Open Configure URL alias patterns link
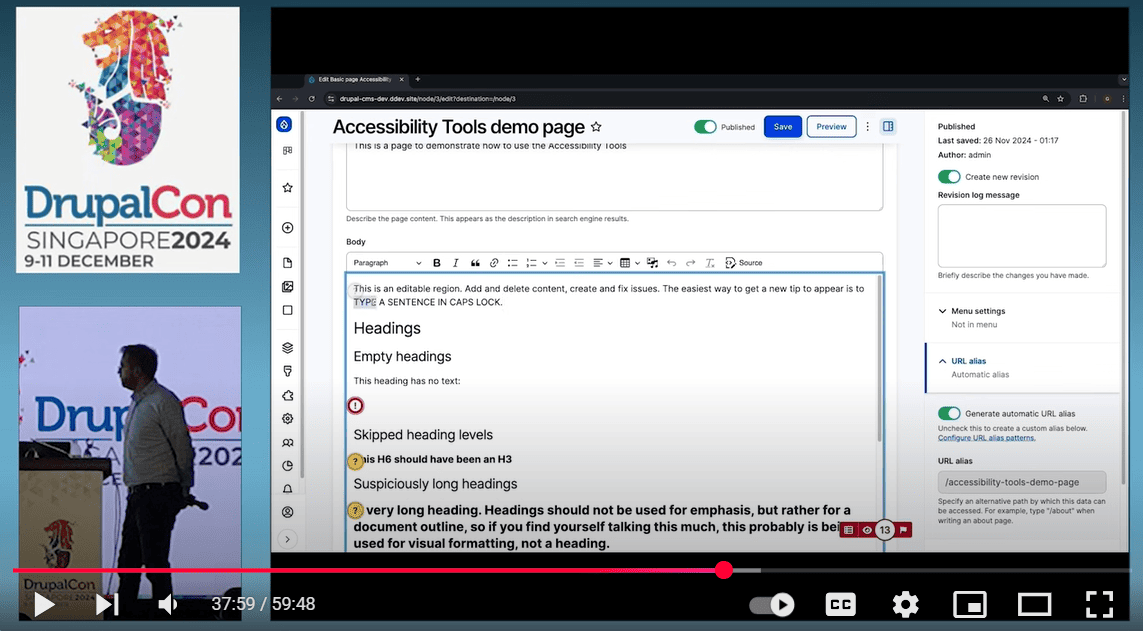The width and height of the screenshot is (1143, 631). click(986, 438)
